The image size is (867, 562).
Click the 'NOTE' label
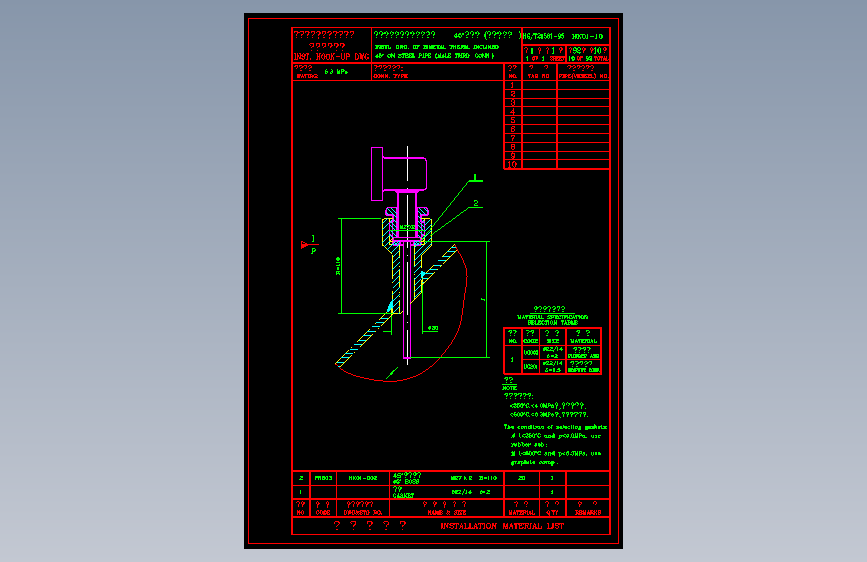tap(509, 388)
